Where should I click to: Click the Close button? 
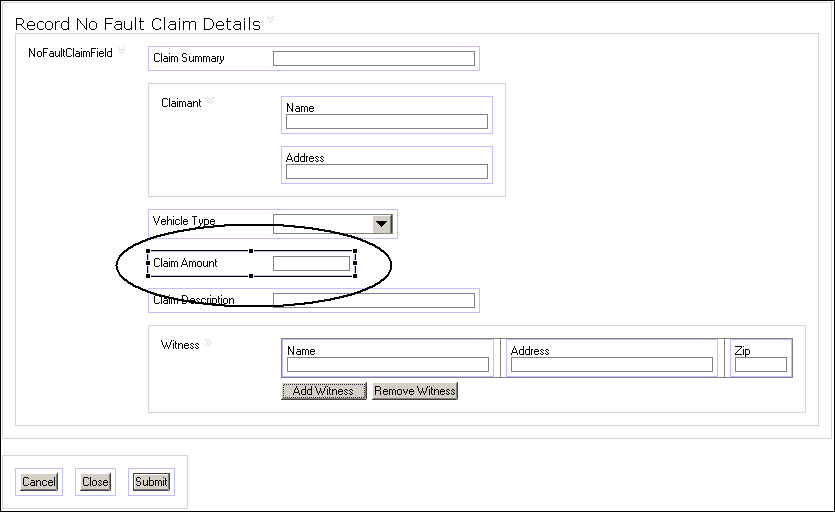click(x=95, y=482)
